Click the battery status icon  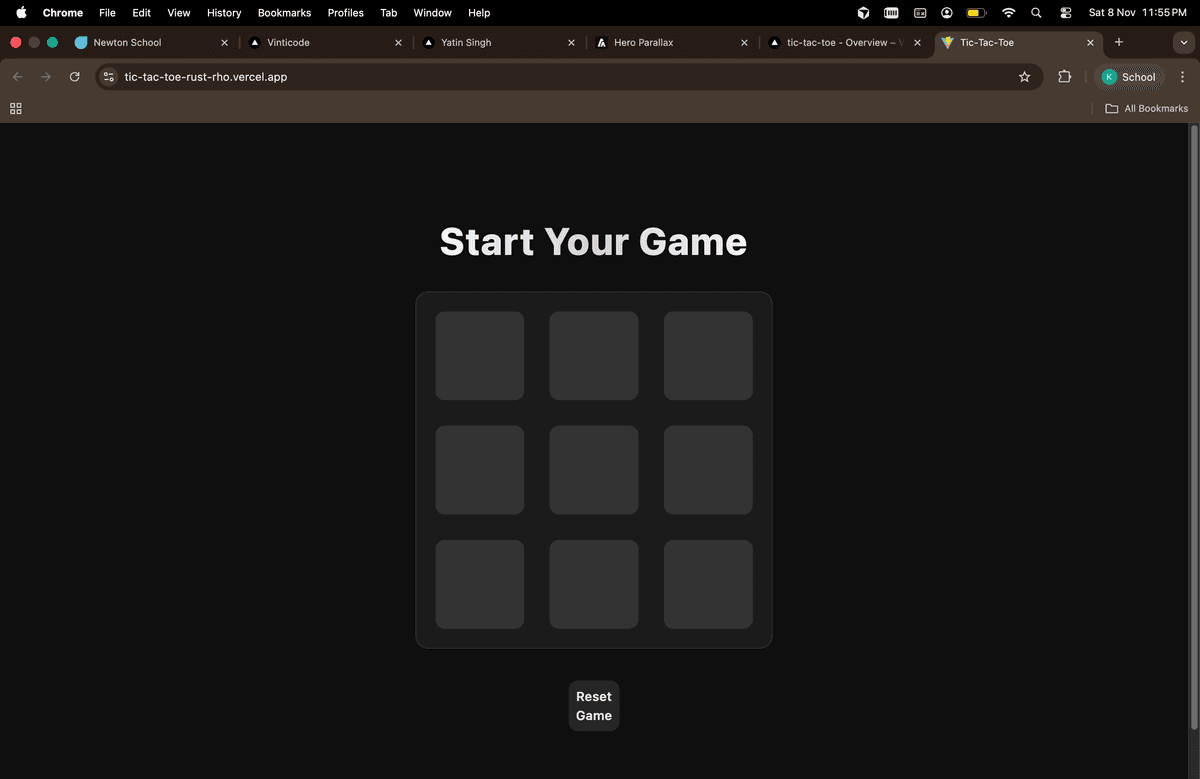(x=976, y=13)
